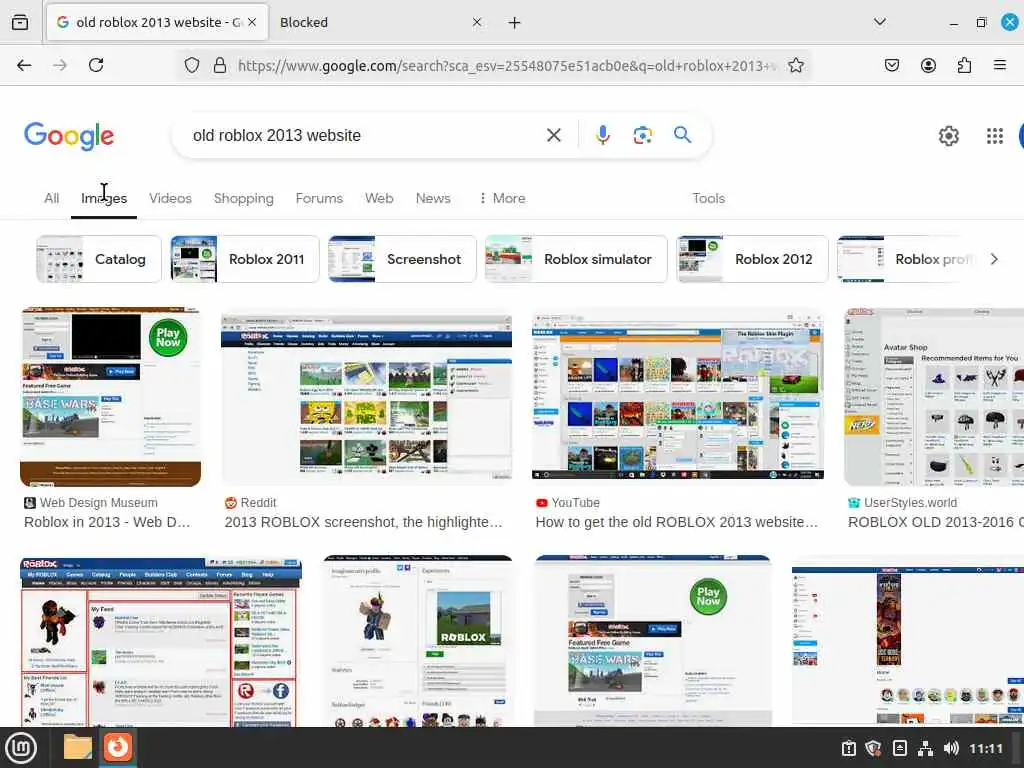
Task: Open Firefox View icon in tab bar
Action: [x=20, y=22]
